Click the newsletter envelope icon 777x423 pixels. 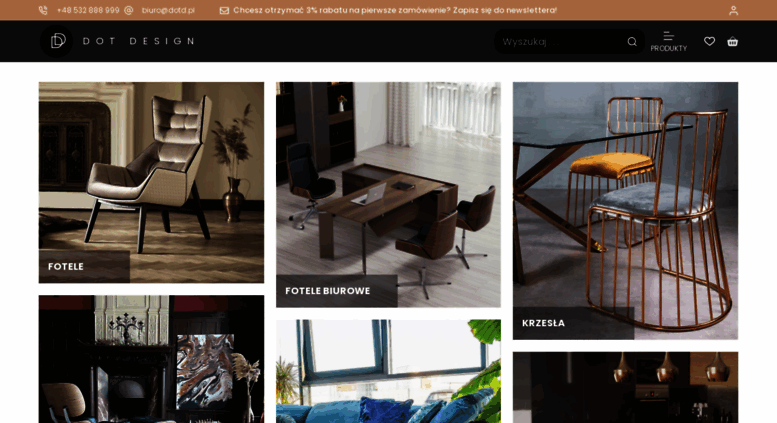(224, 10)
